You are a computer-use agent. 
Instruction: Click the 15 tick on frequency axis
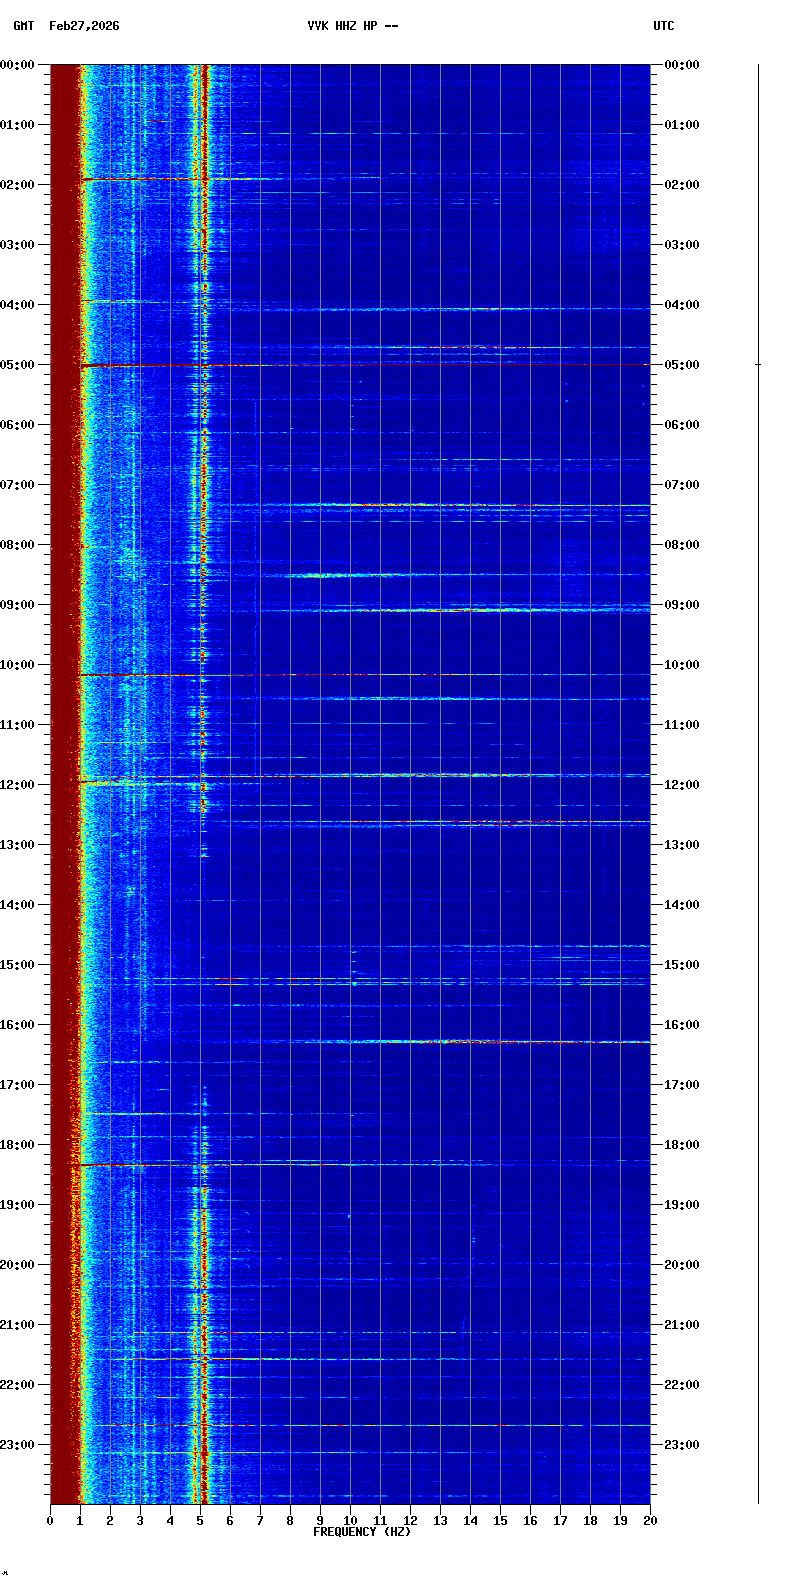point(500,1521)
